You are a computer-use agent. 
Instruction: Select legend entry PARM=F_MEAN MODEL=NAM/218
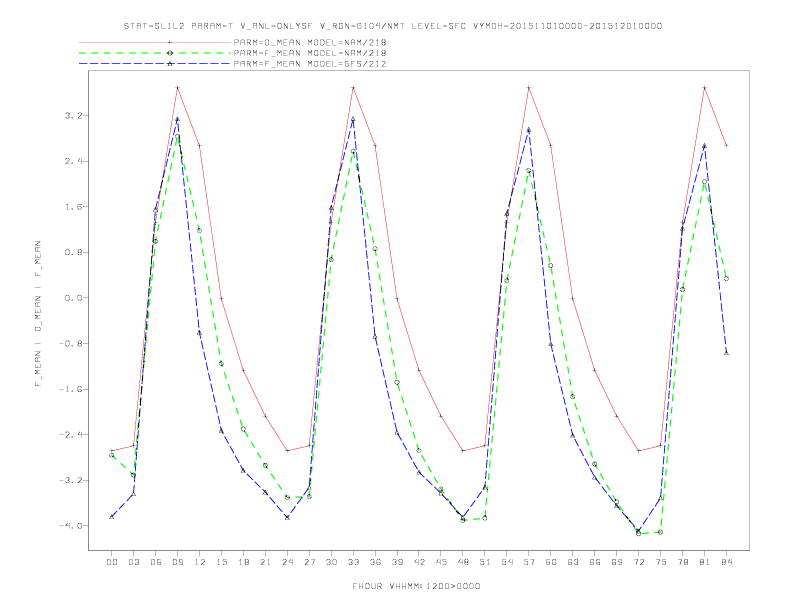pos(310,53)
